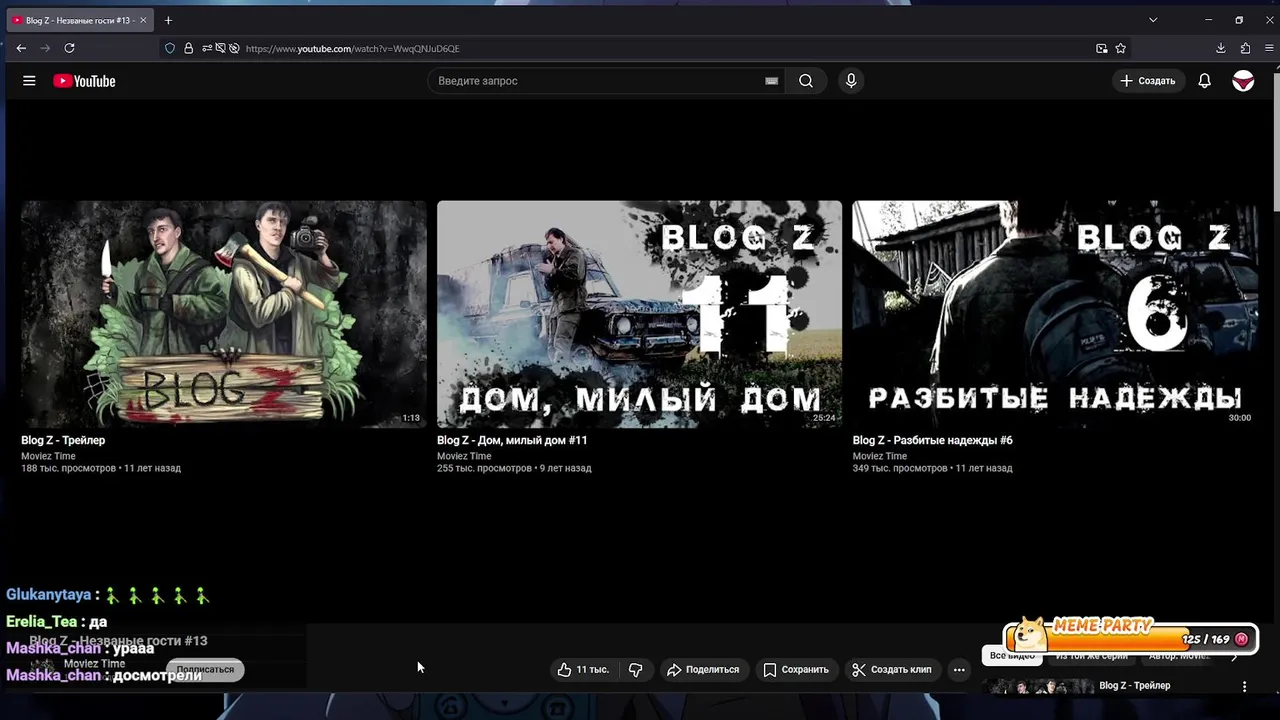Image resolution: width=1280 pixels, height=720 pixels.
Task: Open Moviez Time channel under Трейлер card
Action: click(x=48, y=456)
